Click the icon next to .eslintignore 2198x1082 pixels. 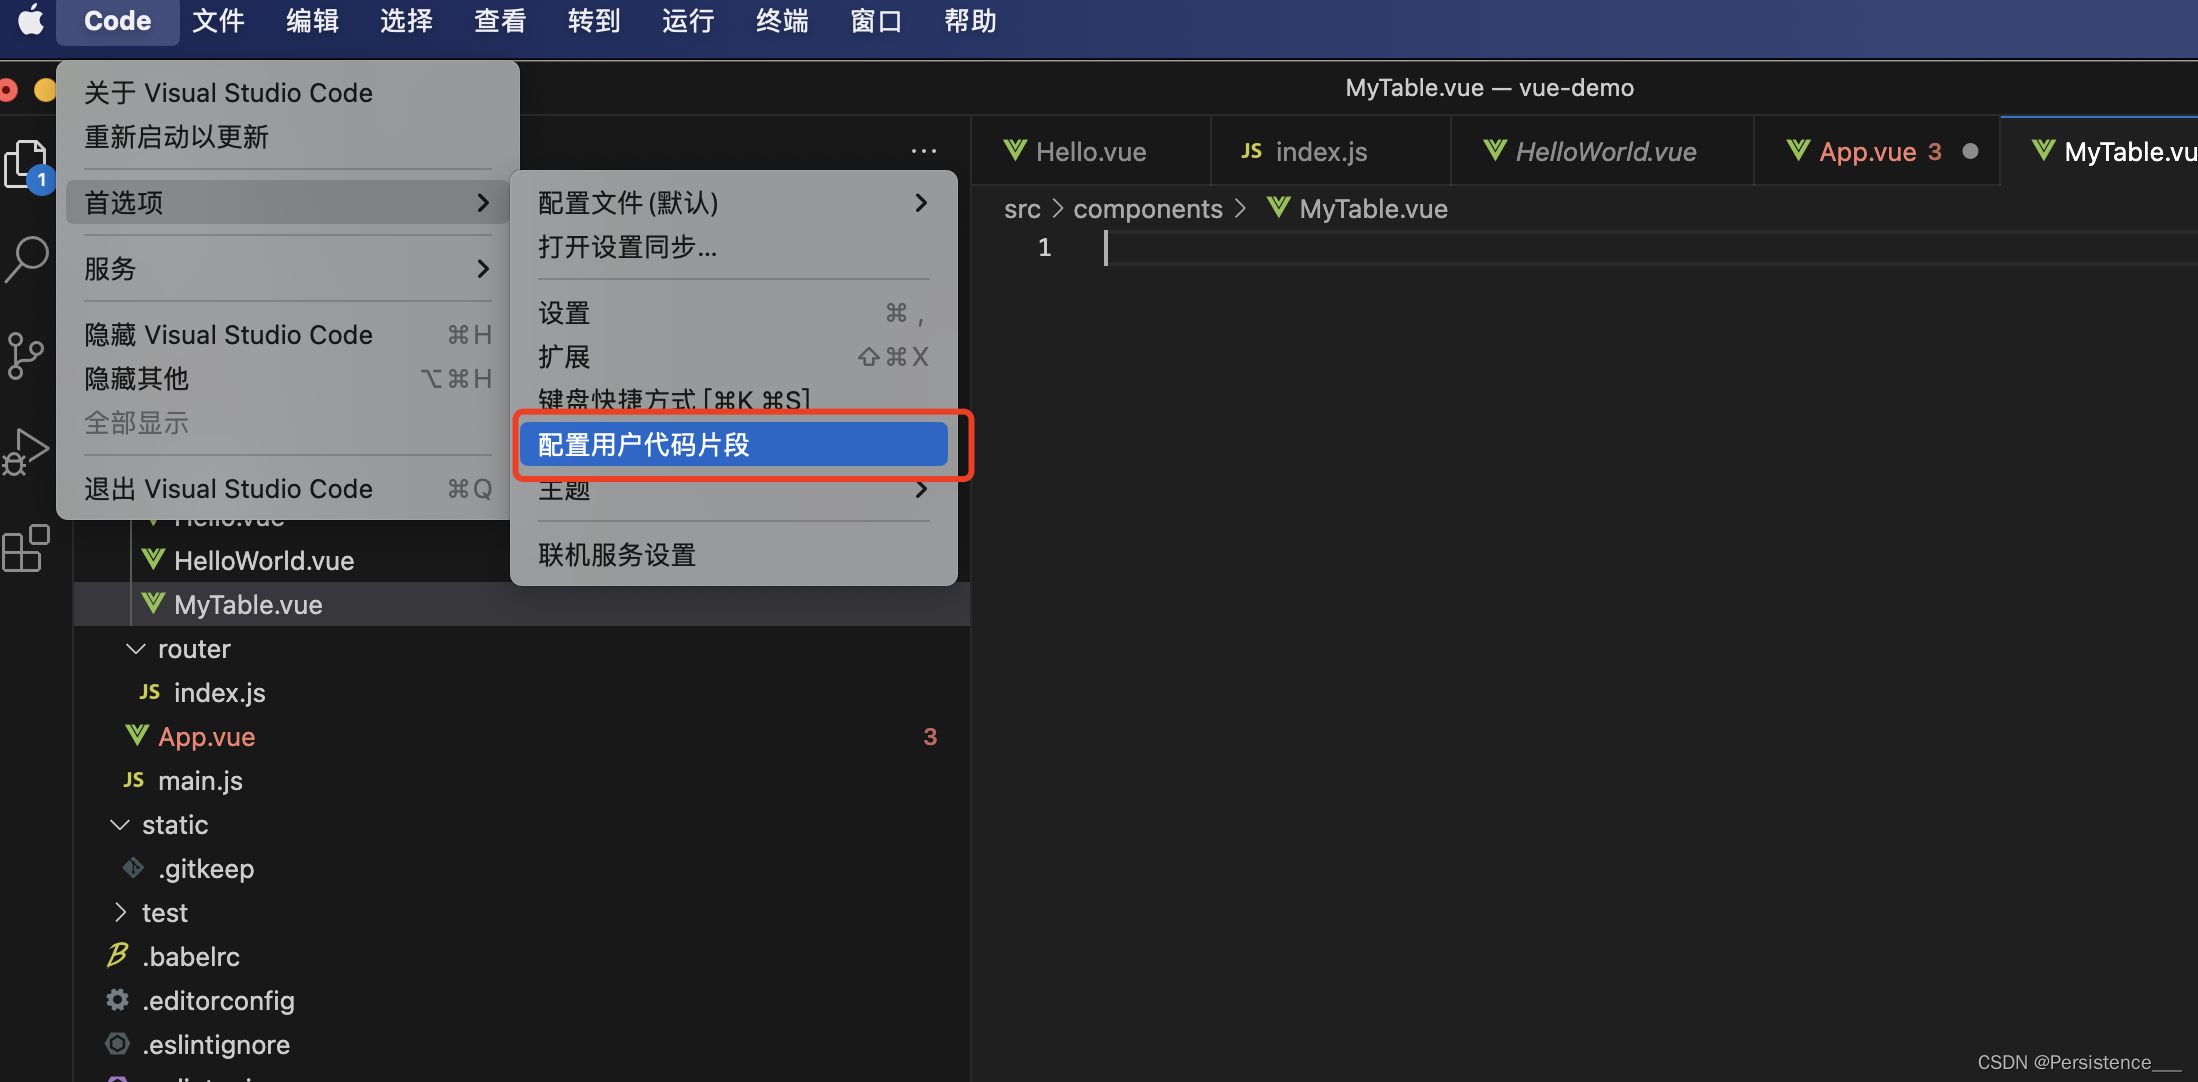click(x=118, y=1044)
